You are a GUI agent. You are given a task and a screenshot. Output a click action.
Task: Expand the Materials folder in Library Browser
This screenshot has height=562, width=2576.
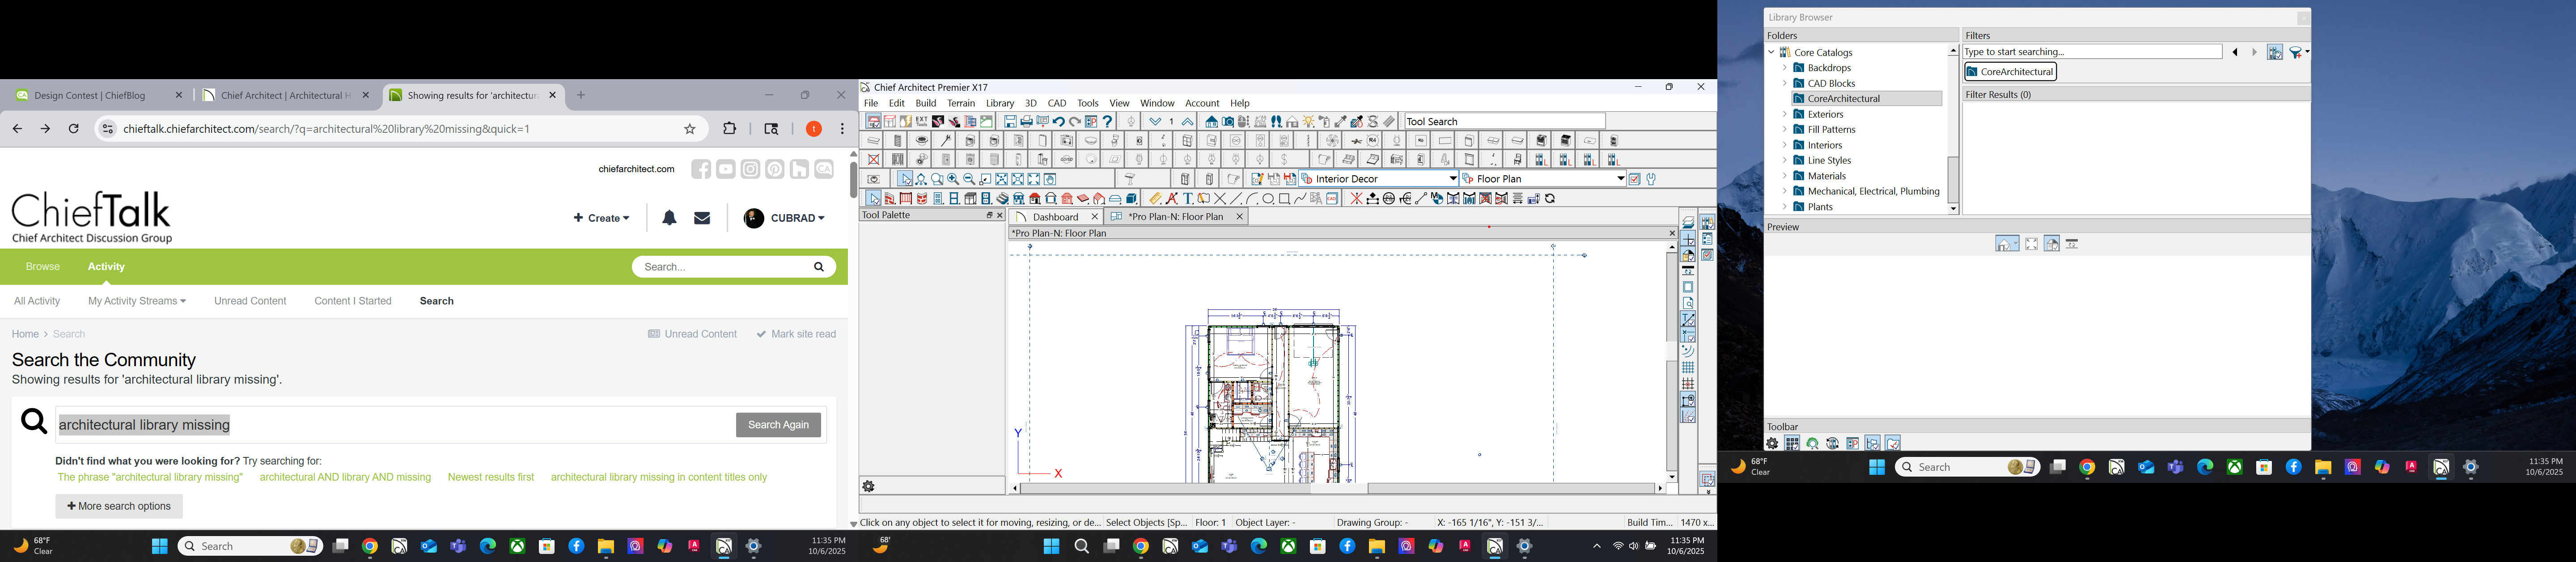click(1784, 176)
